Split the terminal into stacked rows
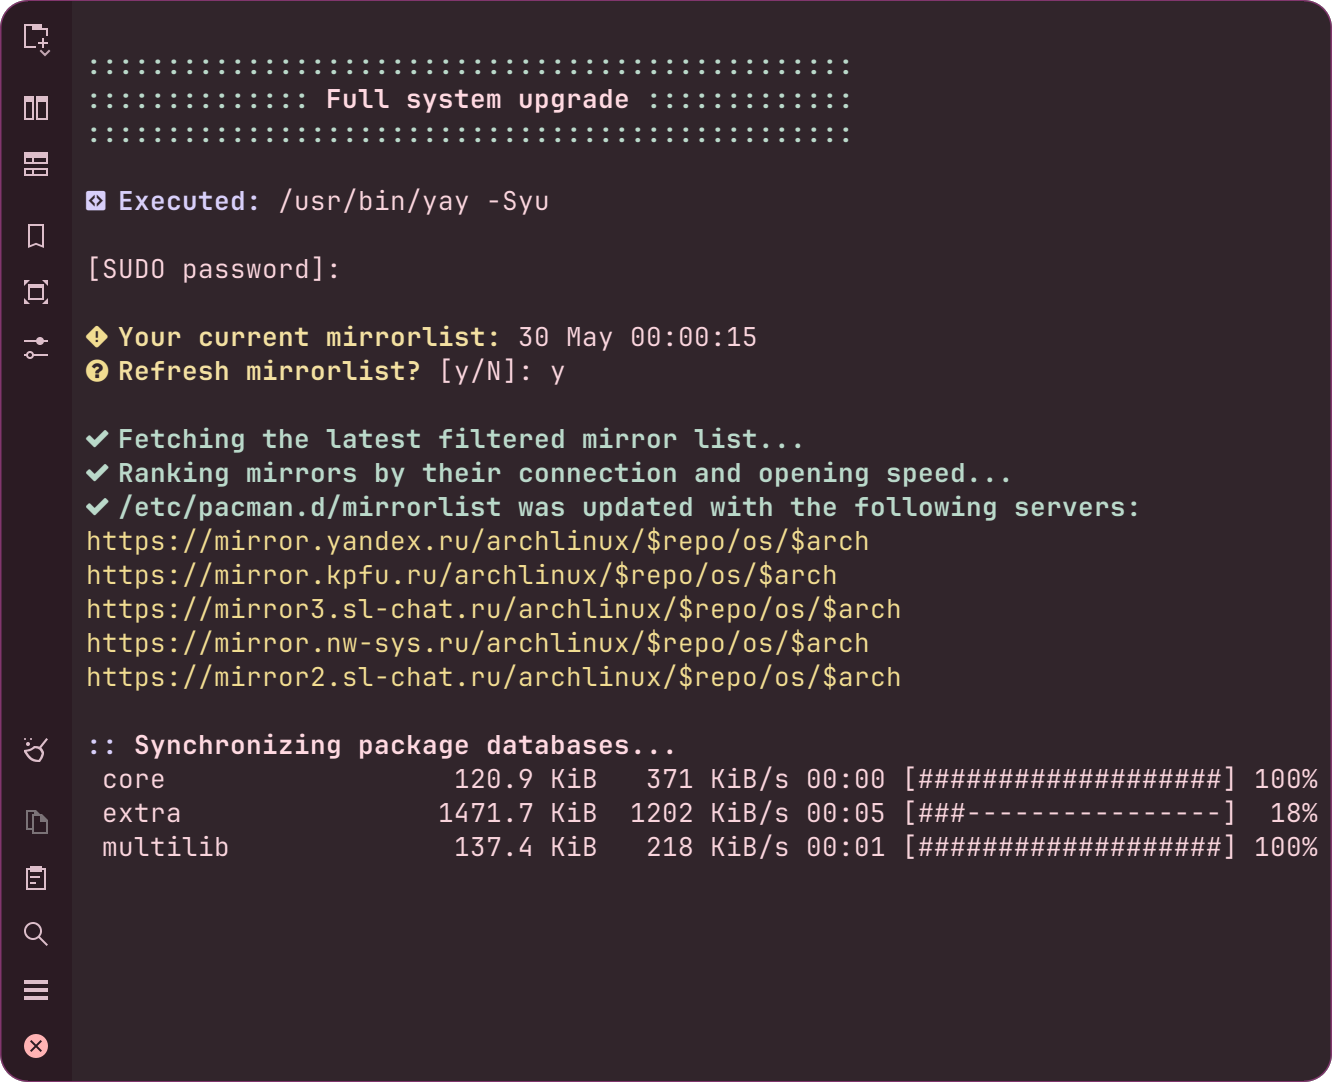This screenshot has width=1332, height=1082. click(x=36, y=164)
